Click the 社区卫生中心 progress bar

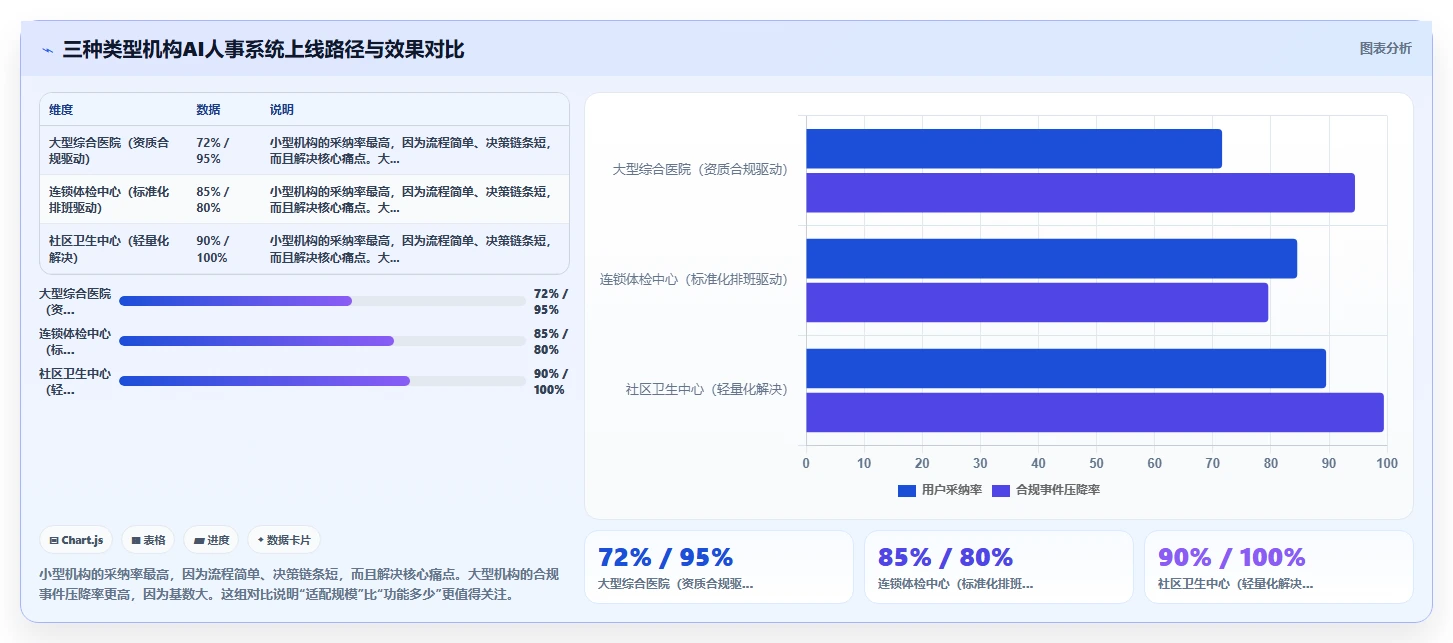322,381
